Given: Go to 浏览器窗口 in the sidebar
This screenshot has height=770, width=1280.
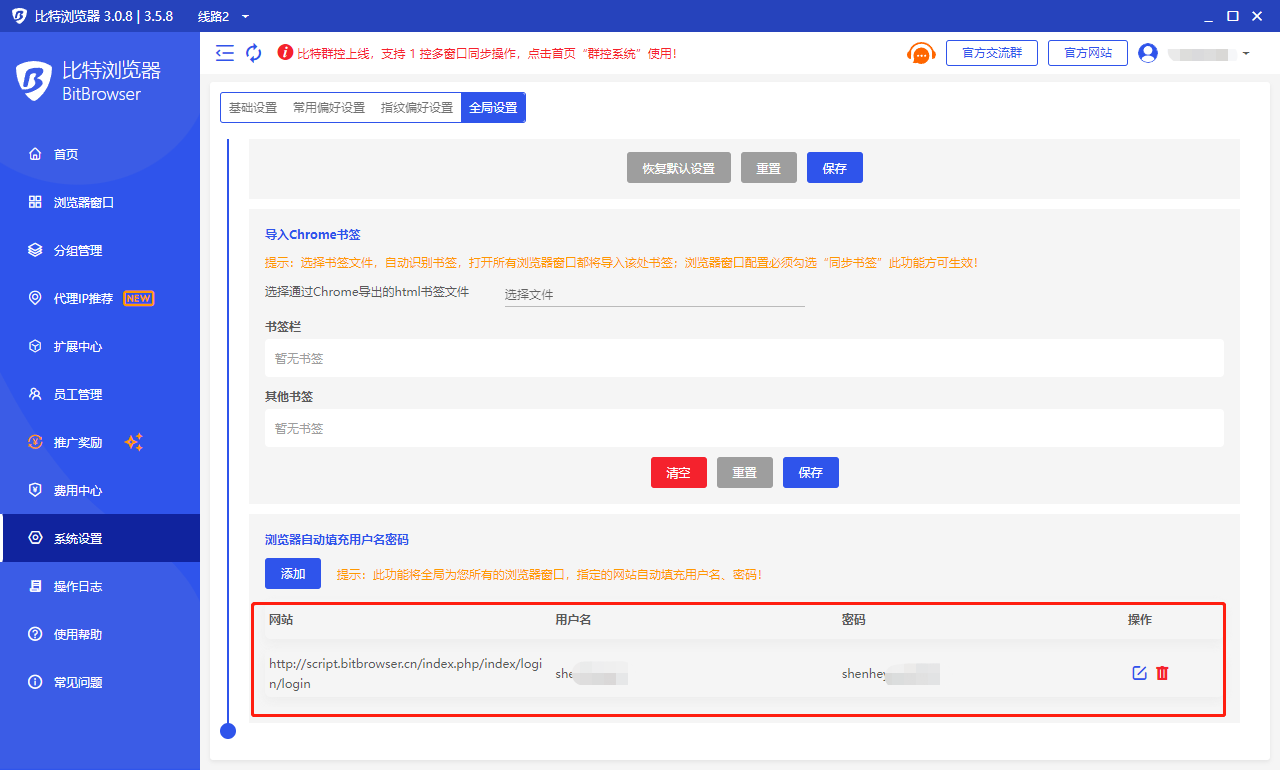Looking at the screenshot, I should click(84, 202).
